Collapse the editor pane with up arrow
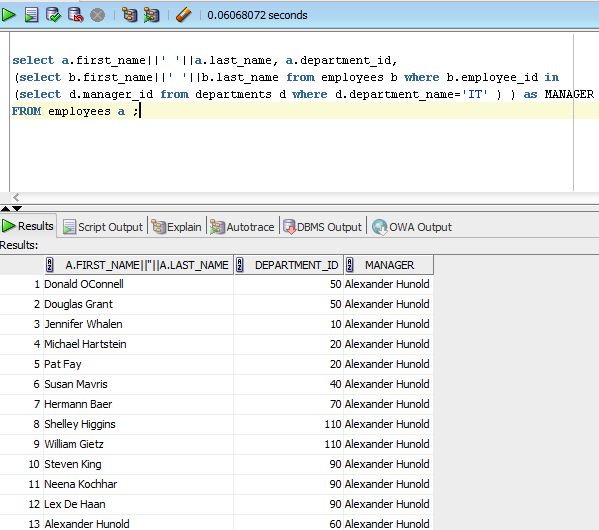Viewport: 599px width, 530px height. point(5,209)
